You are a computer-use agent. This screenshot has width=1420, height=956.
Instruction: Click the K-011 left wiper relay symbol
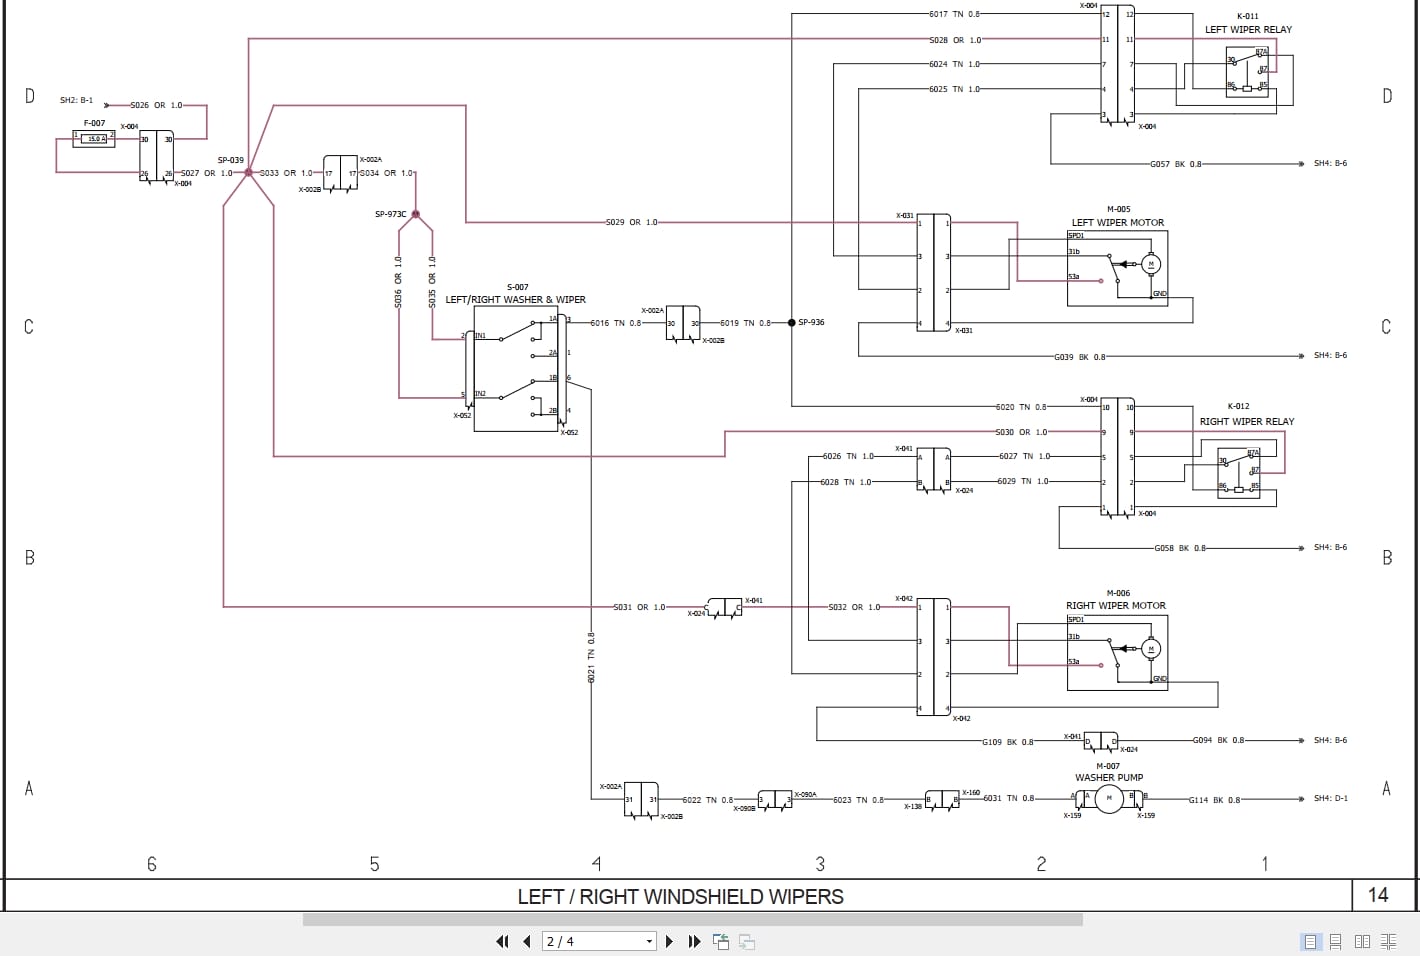point(1247,72)
